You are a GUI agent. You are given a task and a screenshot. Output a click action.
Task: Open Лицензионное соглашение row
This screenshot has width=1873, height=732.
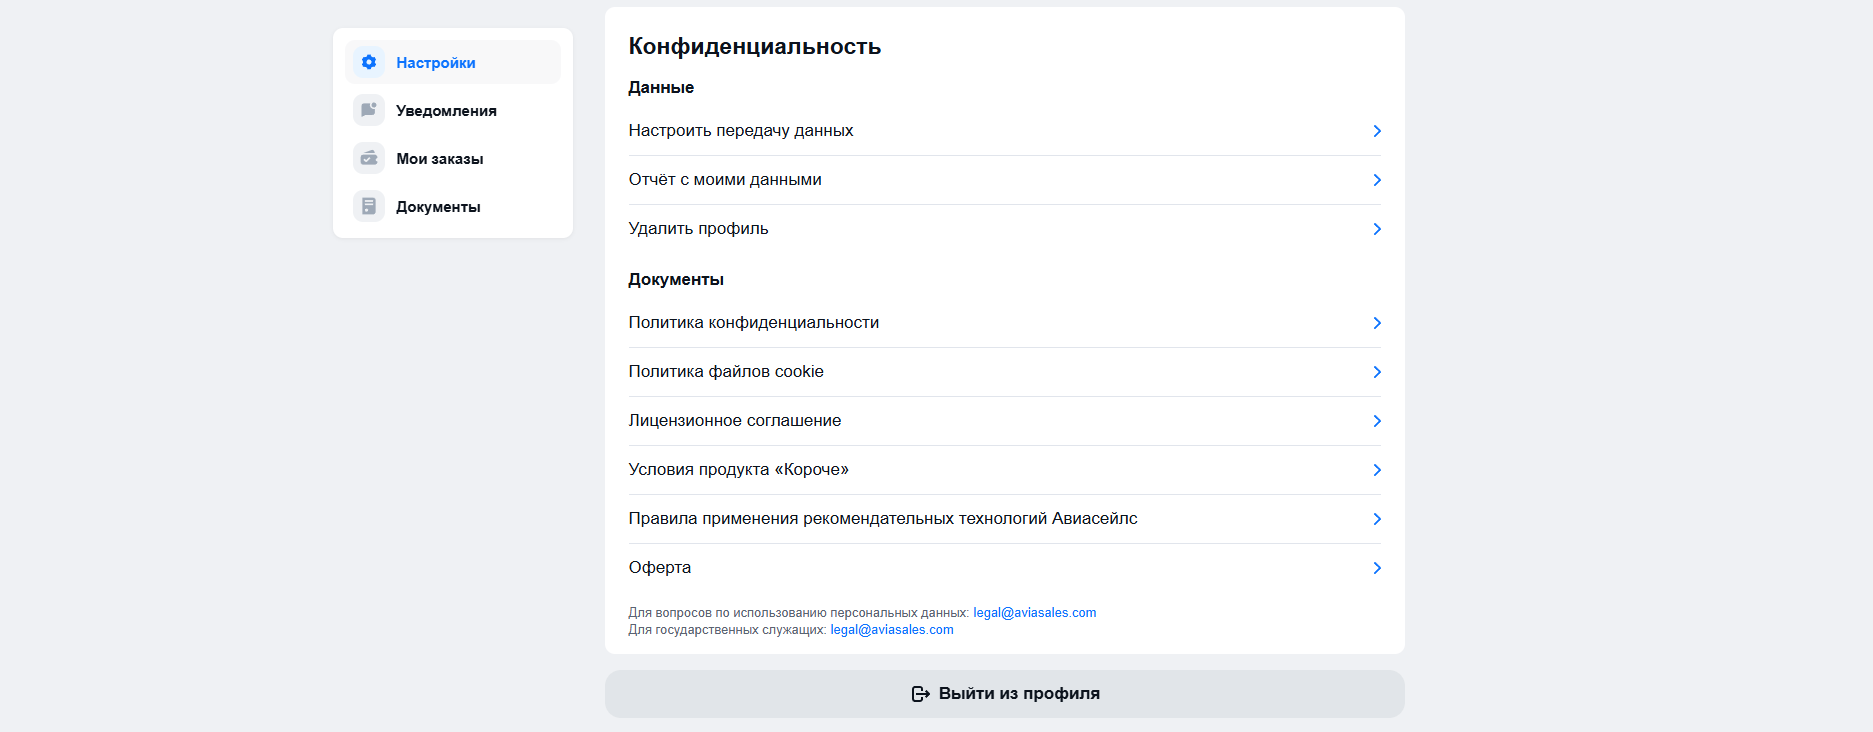point(1005,421)
